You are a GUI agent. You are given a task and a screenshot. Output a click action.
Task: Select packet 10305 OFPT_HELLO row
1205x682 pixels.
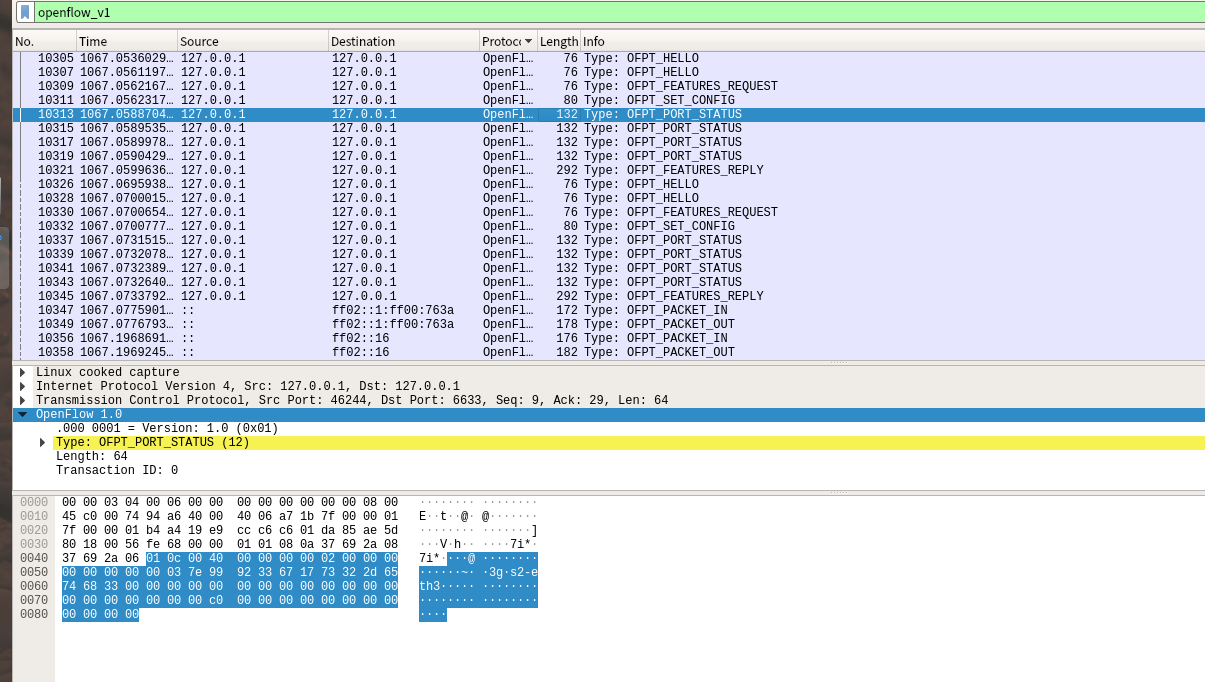(609, 58)
